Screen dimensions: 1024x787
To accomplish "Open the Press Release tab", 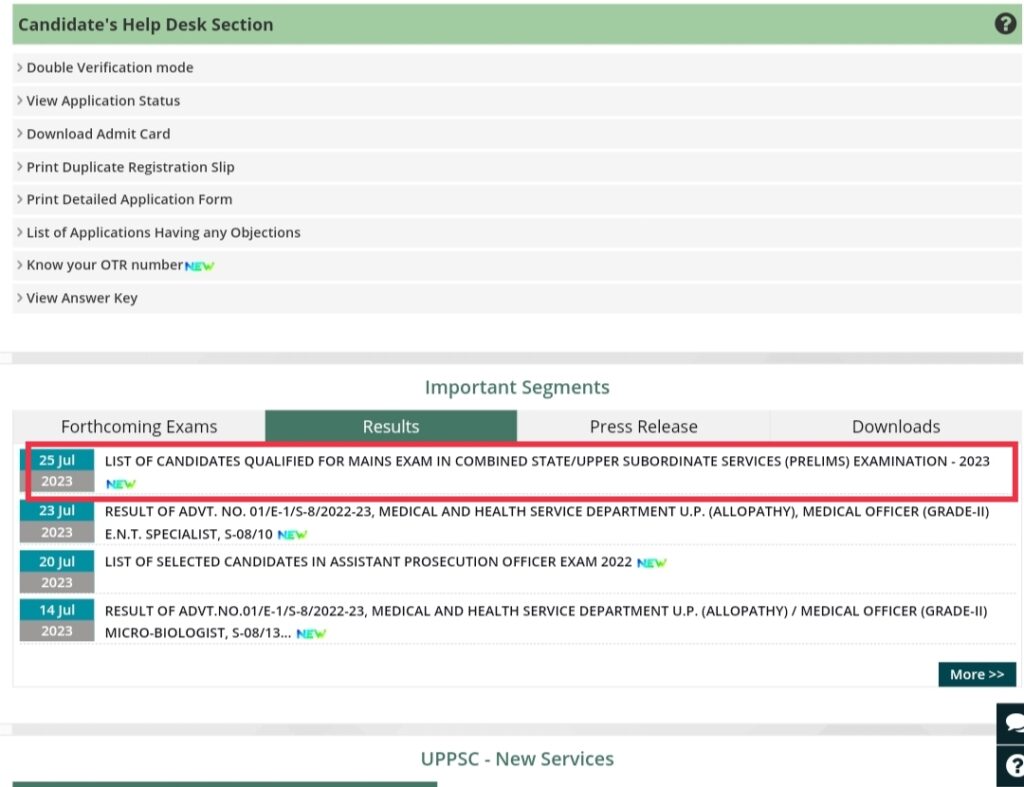I will point(643,426).
